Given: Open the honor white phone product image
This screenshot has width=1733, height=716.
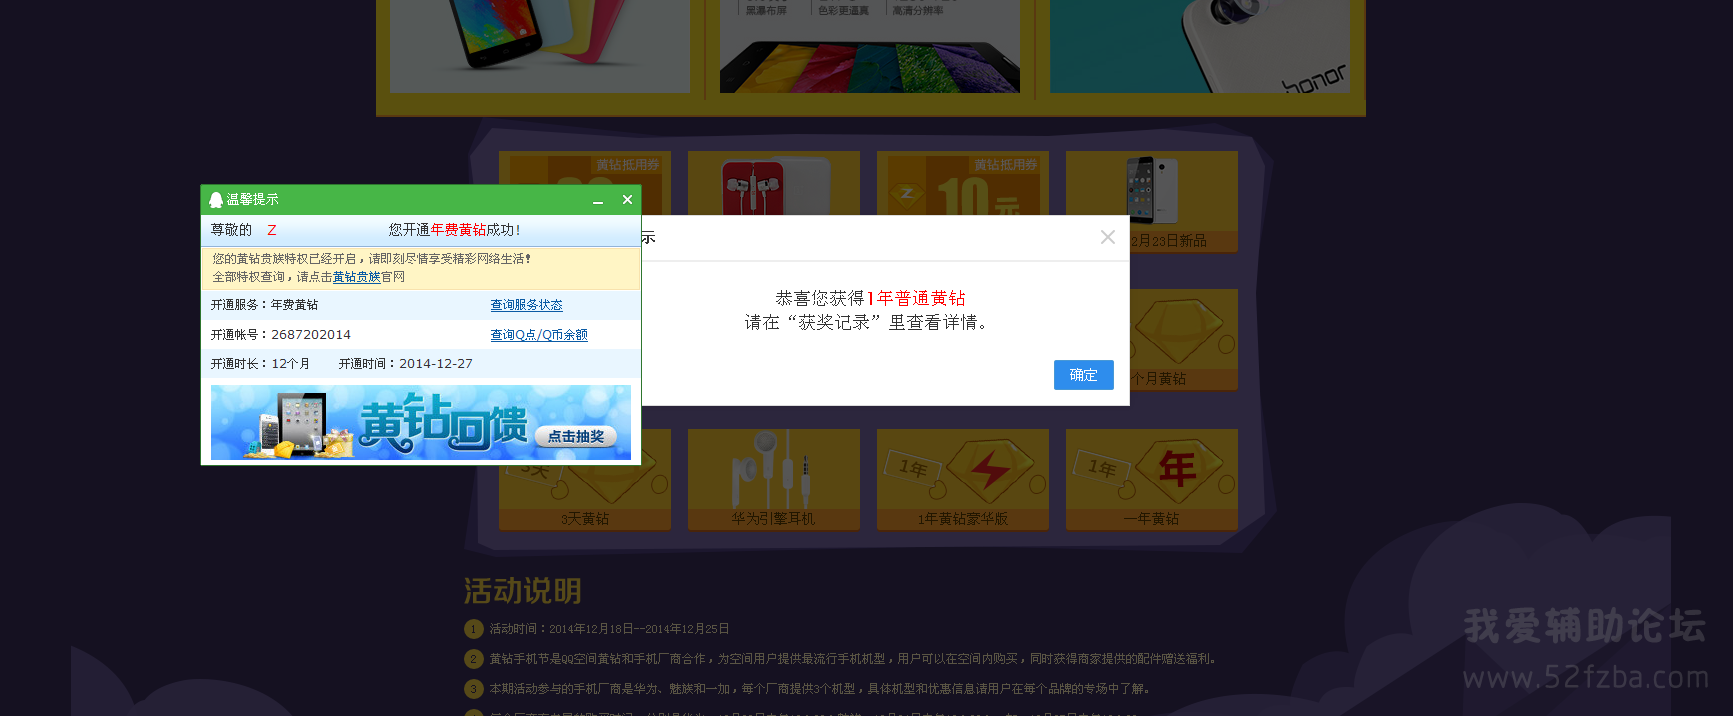Looking at the screenshot, I should (1199, 46).
